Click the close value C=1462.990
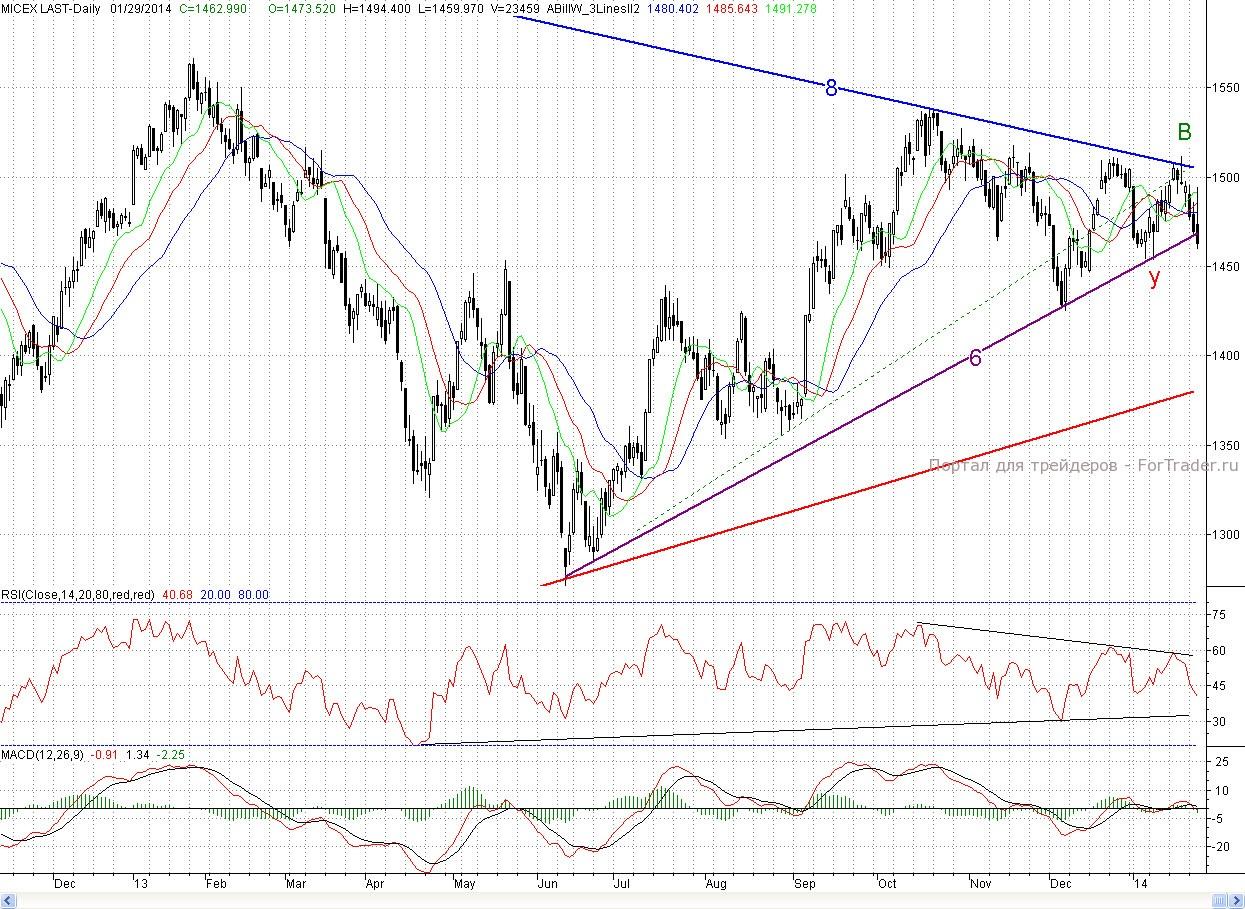This screenshot has height=909, width=1245. [x=212, y=7]
